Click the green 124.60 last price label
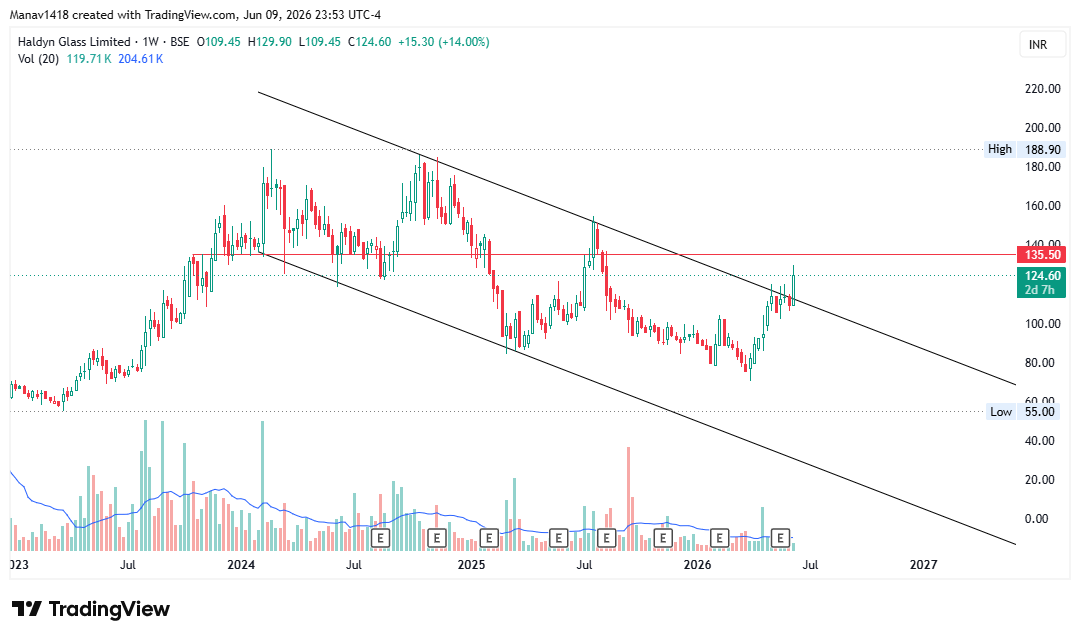Screen dimensions: 1080x639 1041,275
